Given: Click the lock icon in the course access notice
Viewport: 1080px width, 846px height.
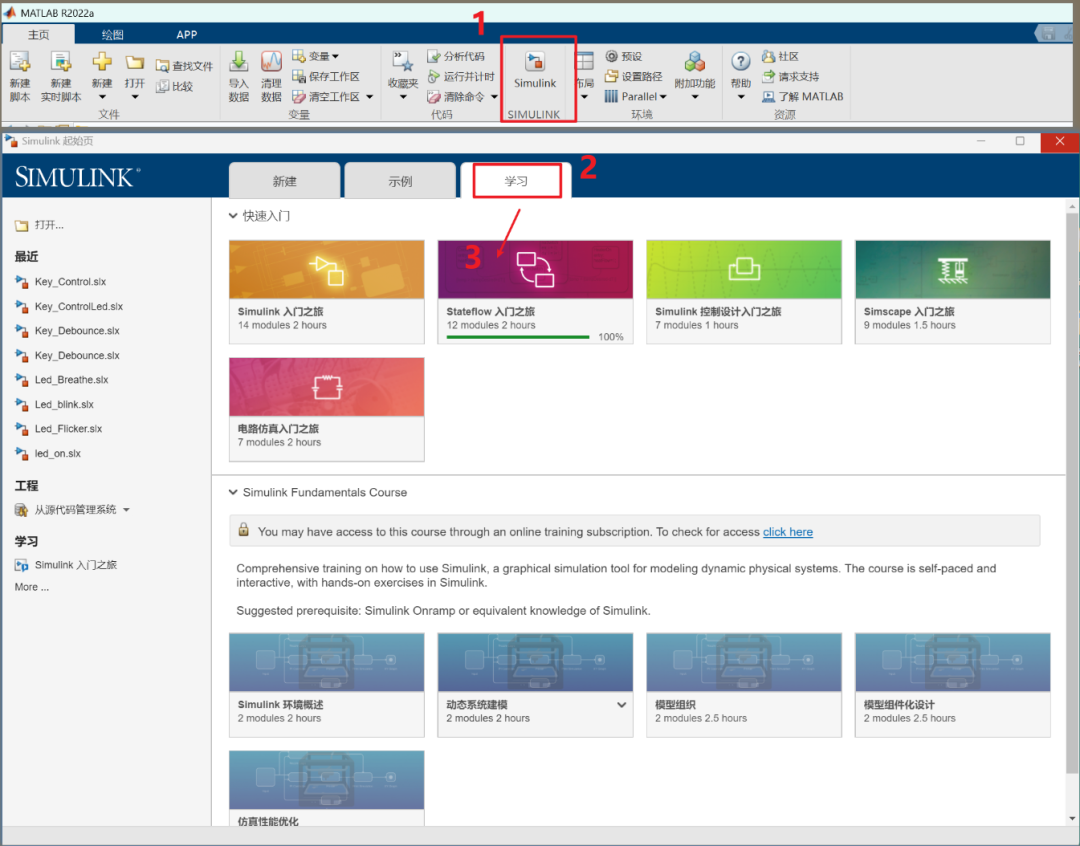Looking at the screenshot, I should 243,530.
